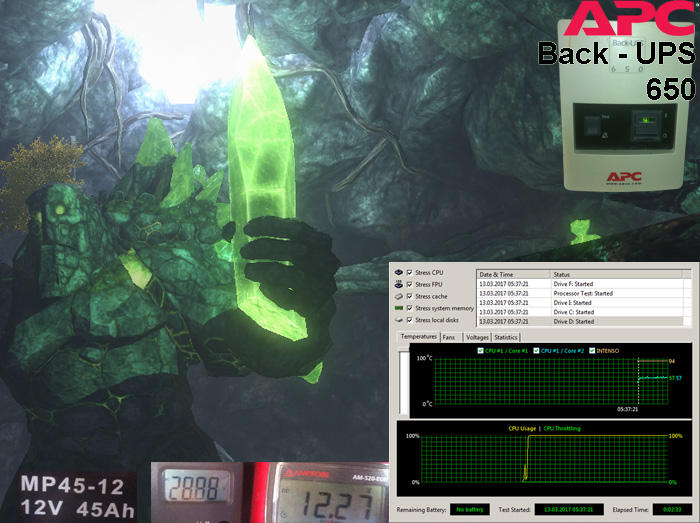Click the Elapsed Time 0:02:33 field
The height and width of the screenshot is (523, 700).
coord(672,510)
